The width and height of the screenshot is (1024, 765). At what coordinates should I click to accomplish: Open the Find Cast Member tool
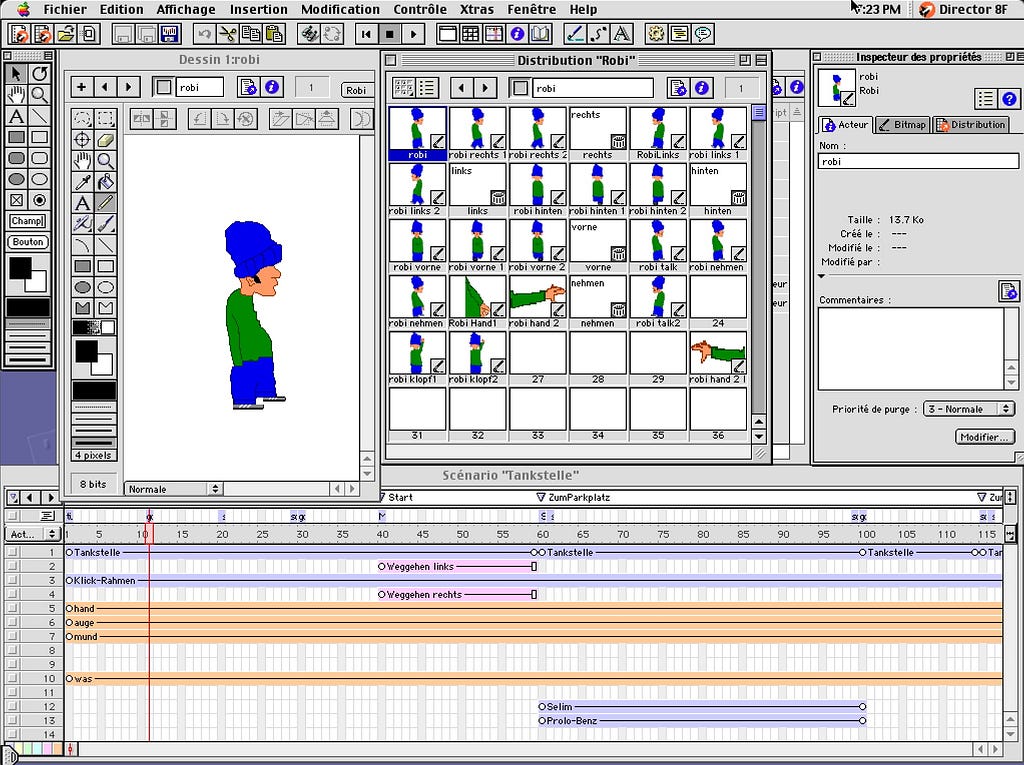coord(309,33)
